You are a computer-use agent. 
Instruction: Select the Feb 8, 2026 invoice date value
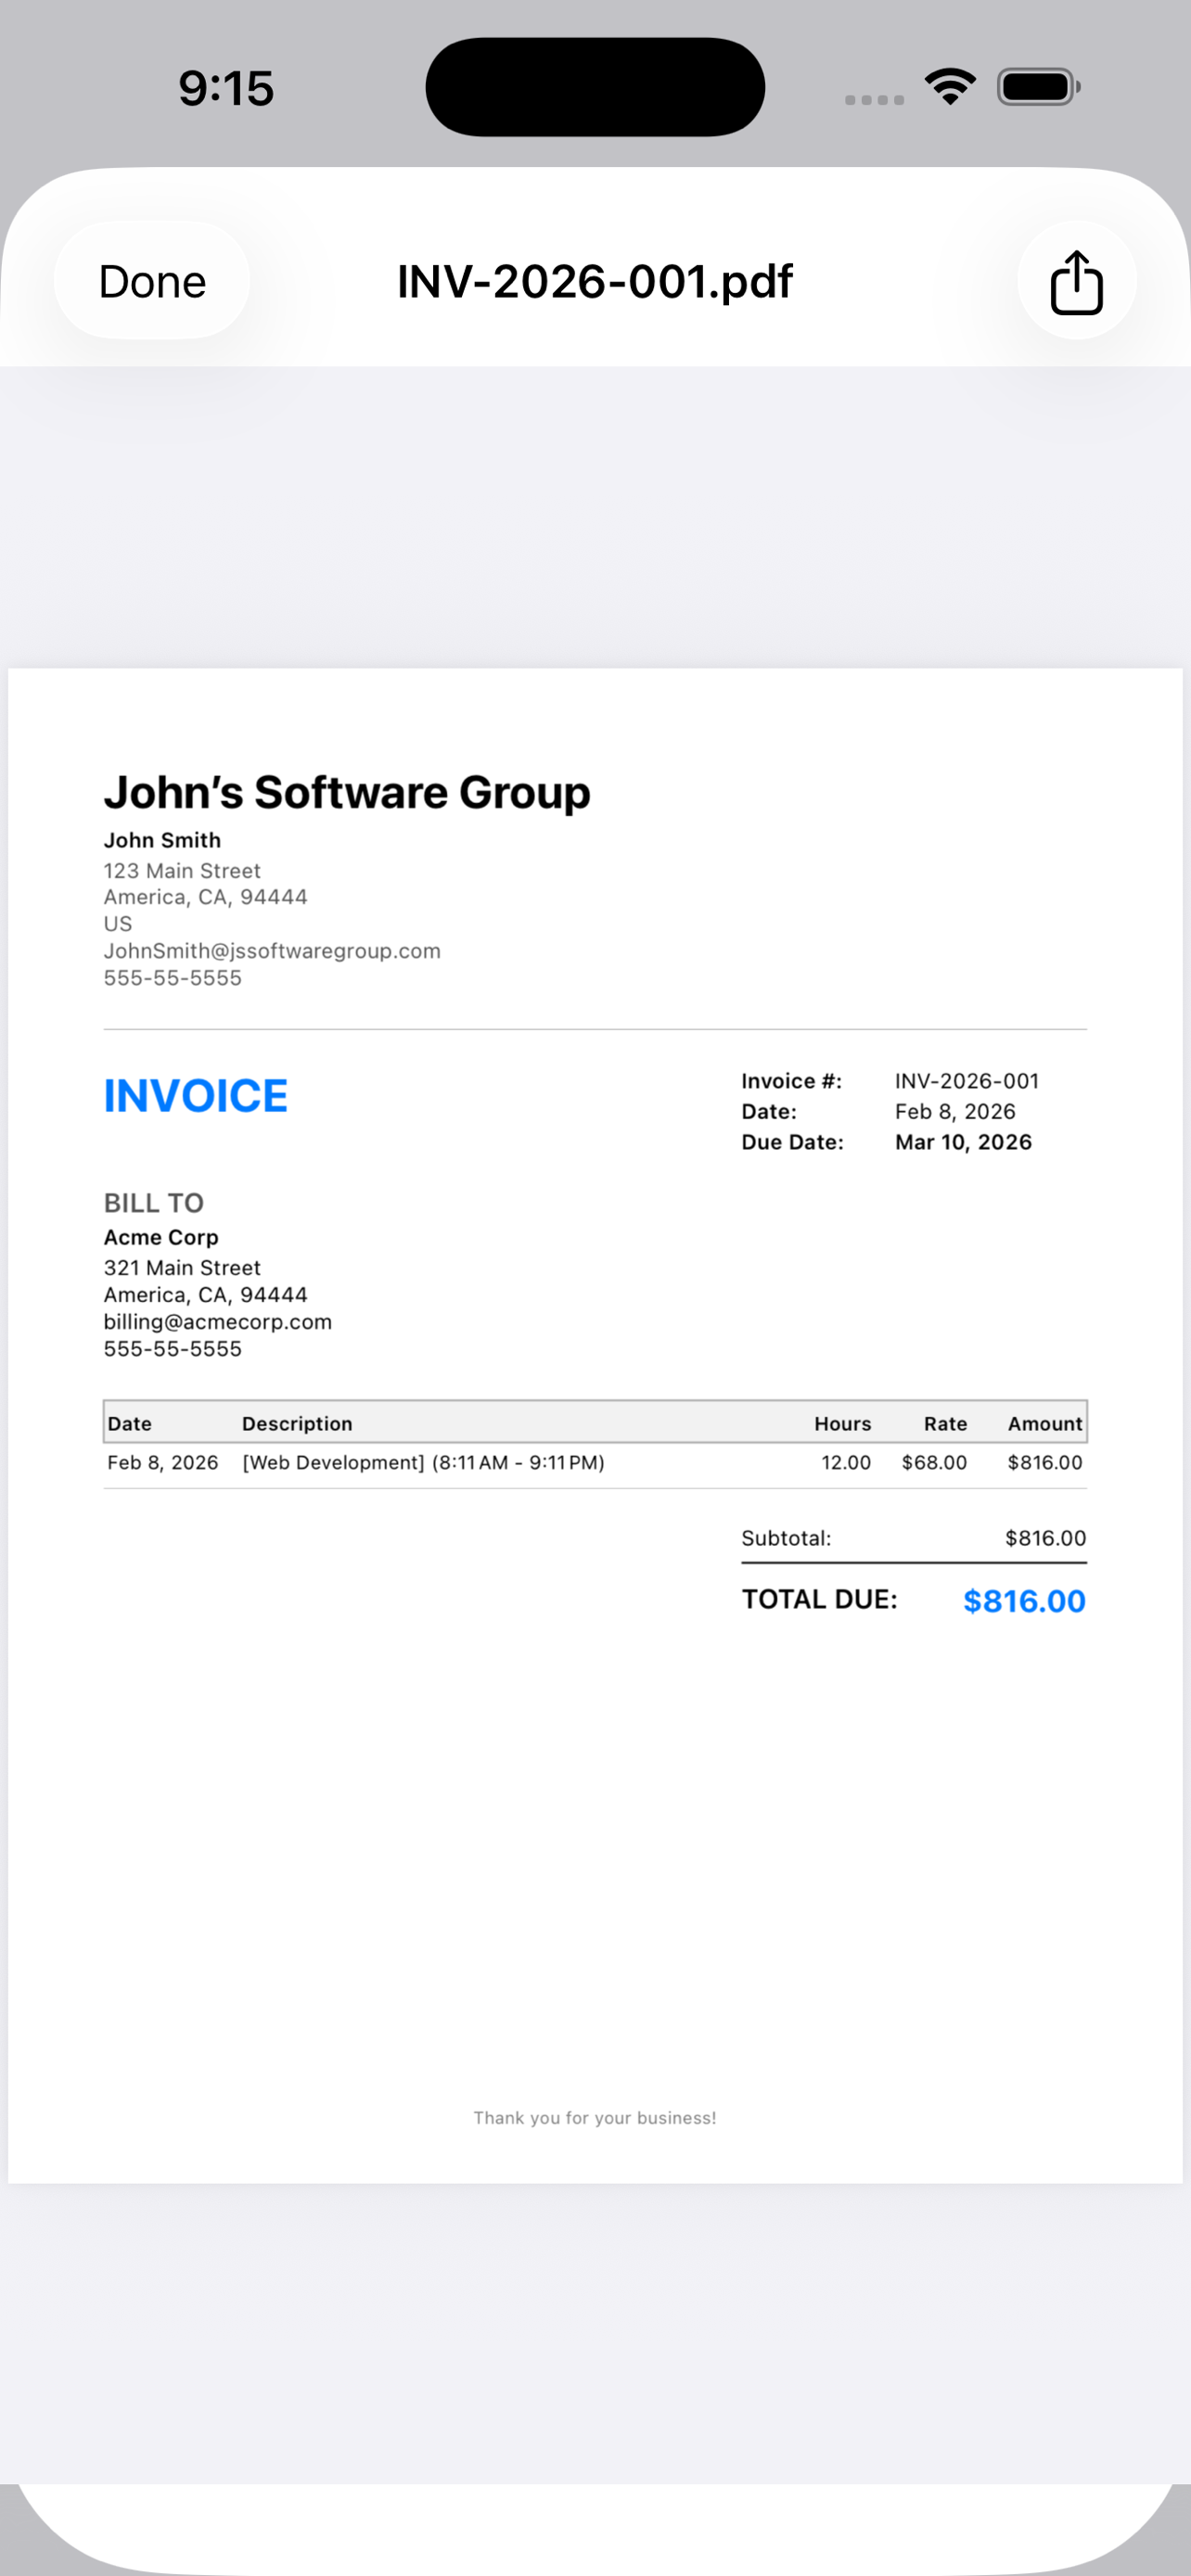(x=955, y=1111)
